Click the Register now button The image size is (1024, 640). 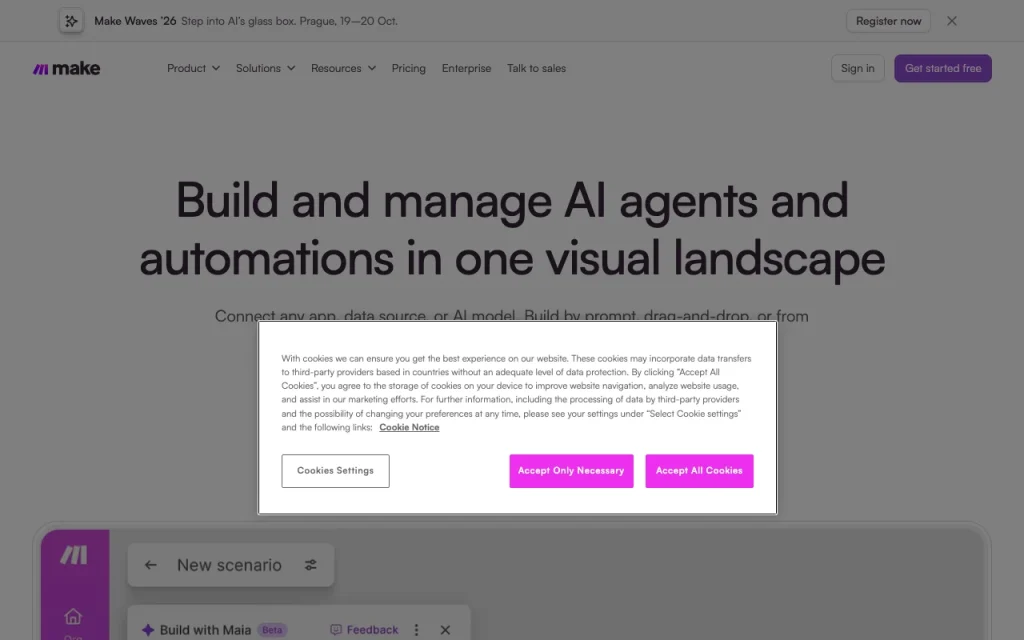888,21
